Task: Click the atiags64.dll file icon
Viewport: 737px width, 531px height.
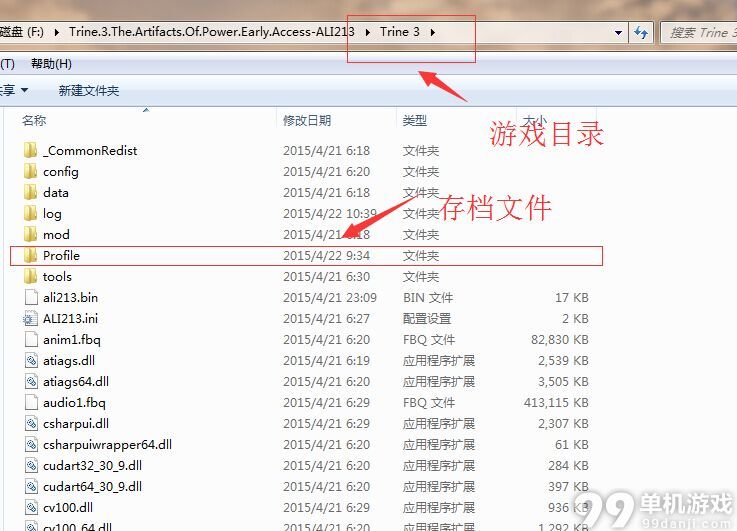Action: [x=31, y=382]
